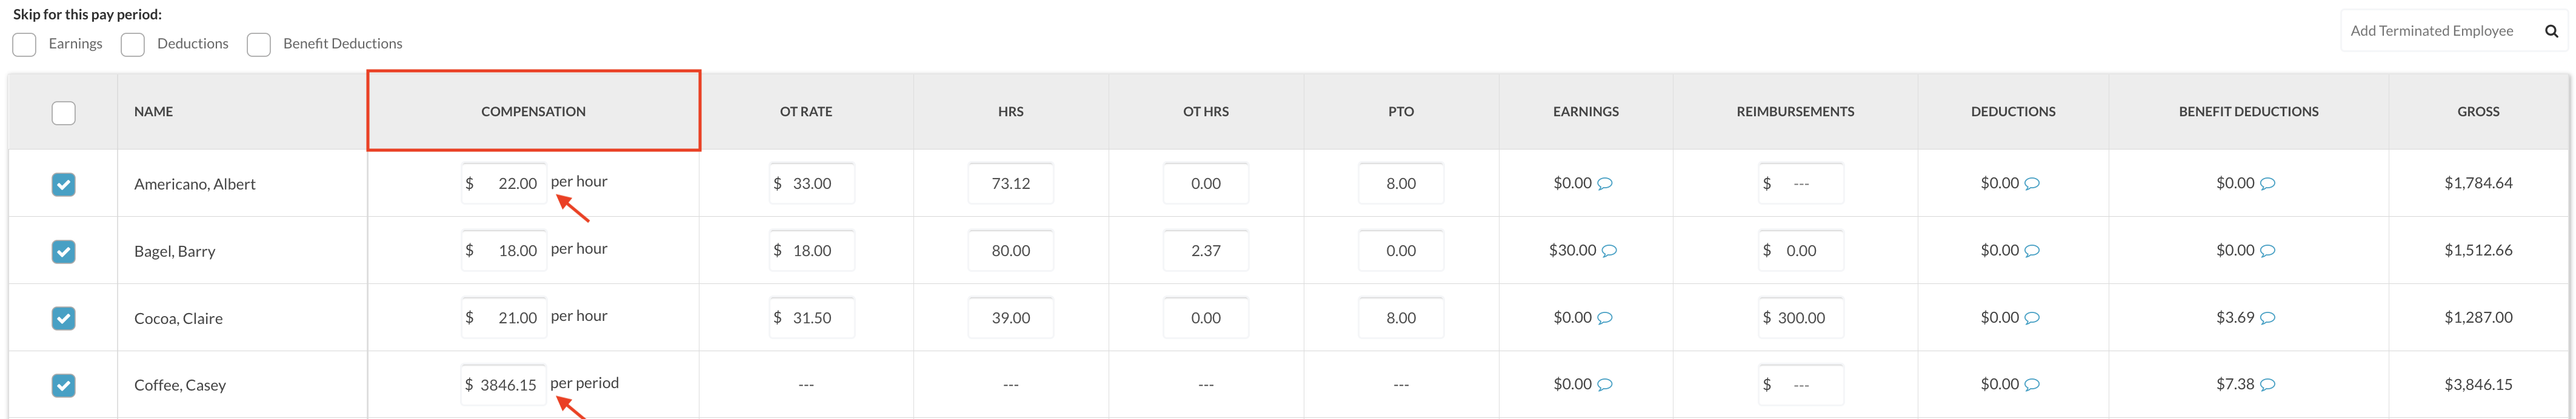
Task: Edit Claire Cocoa's reimbursements amount field
Action: pos(1801,318)
